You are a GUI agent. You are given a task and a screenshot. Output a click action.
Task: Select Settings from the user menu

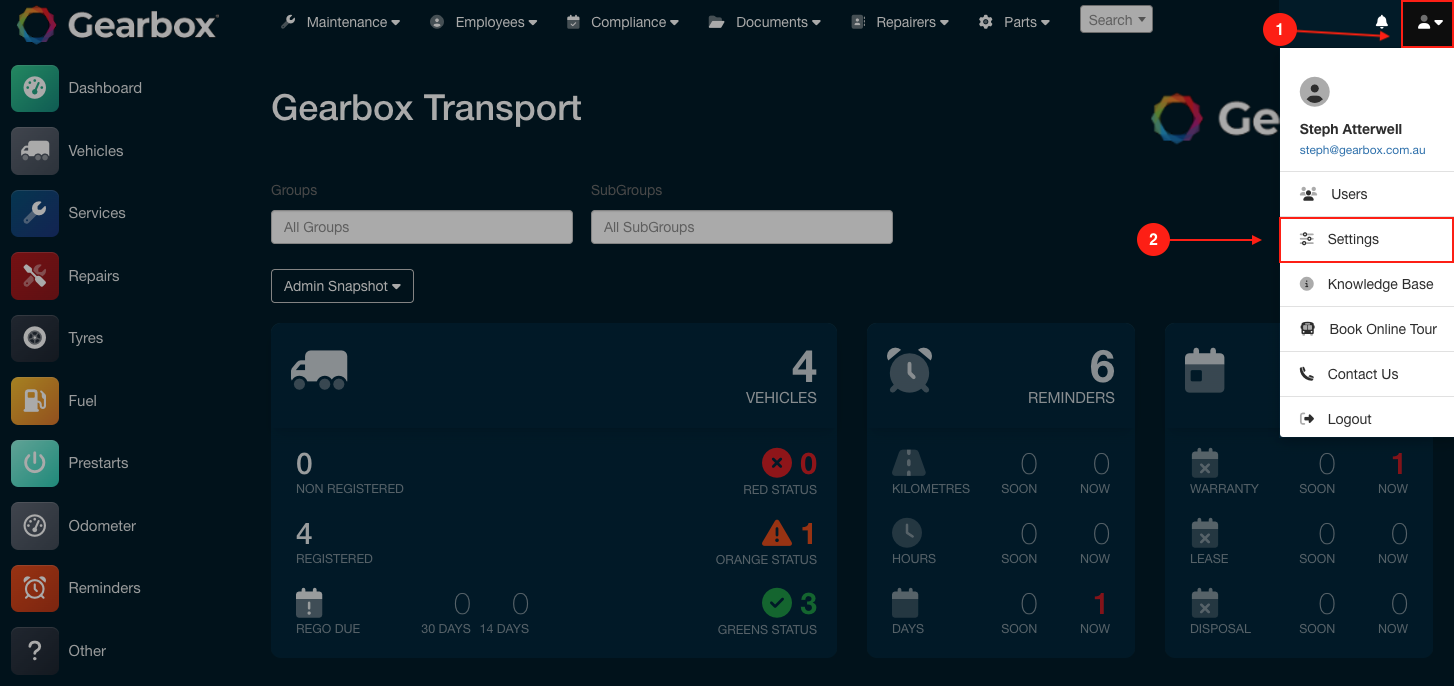tap(1352, 239)
